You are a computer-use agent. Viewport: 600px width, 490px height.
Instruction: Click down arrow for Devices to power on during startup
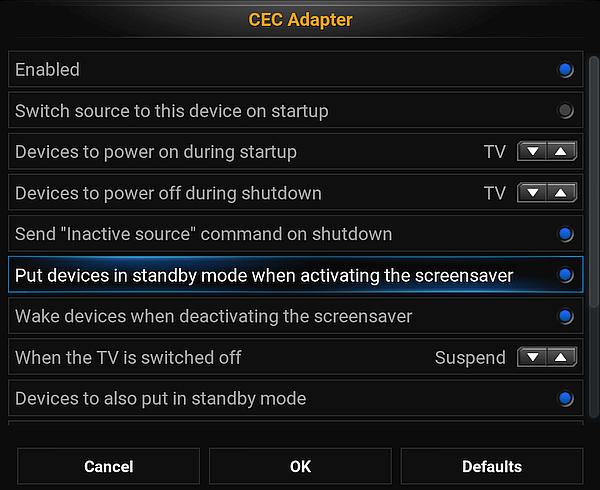pos(534,152)
